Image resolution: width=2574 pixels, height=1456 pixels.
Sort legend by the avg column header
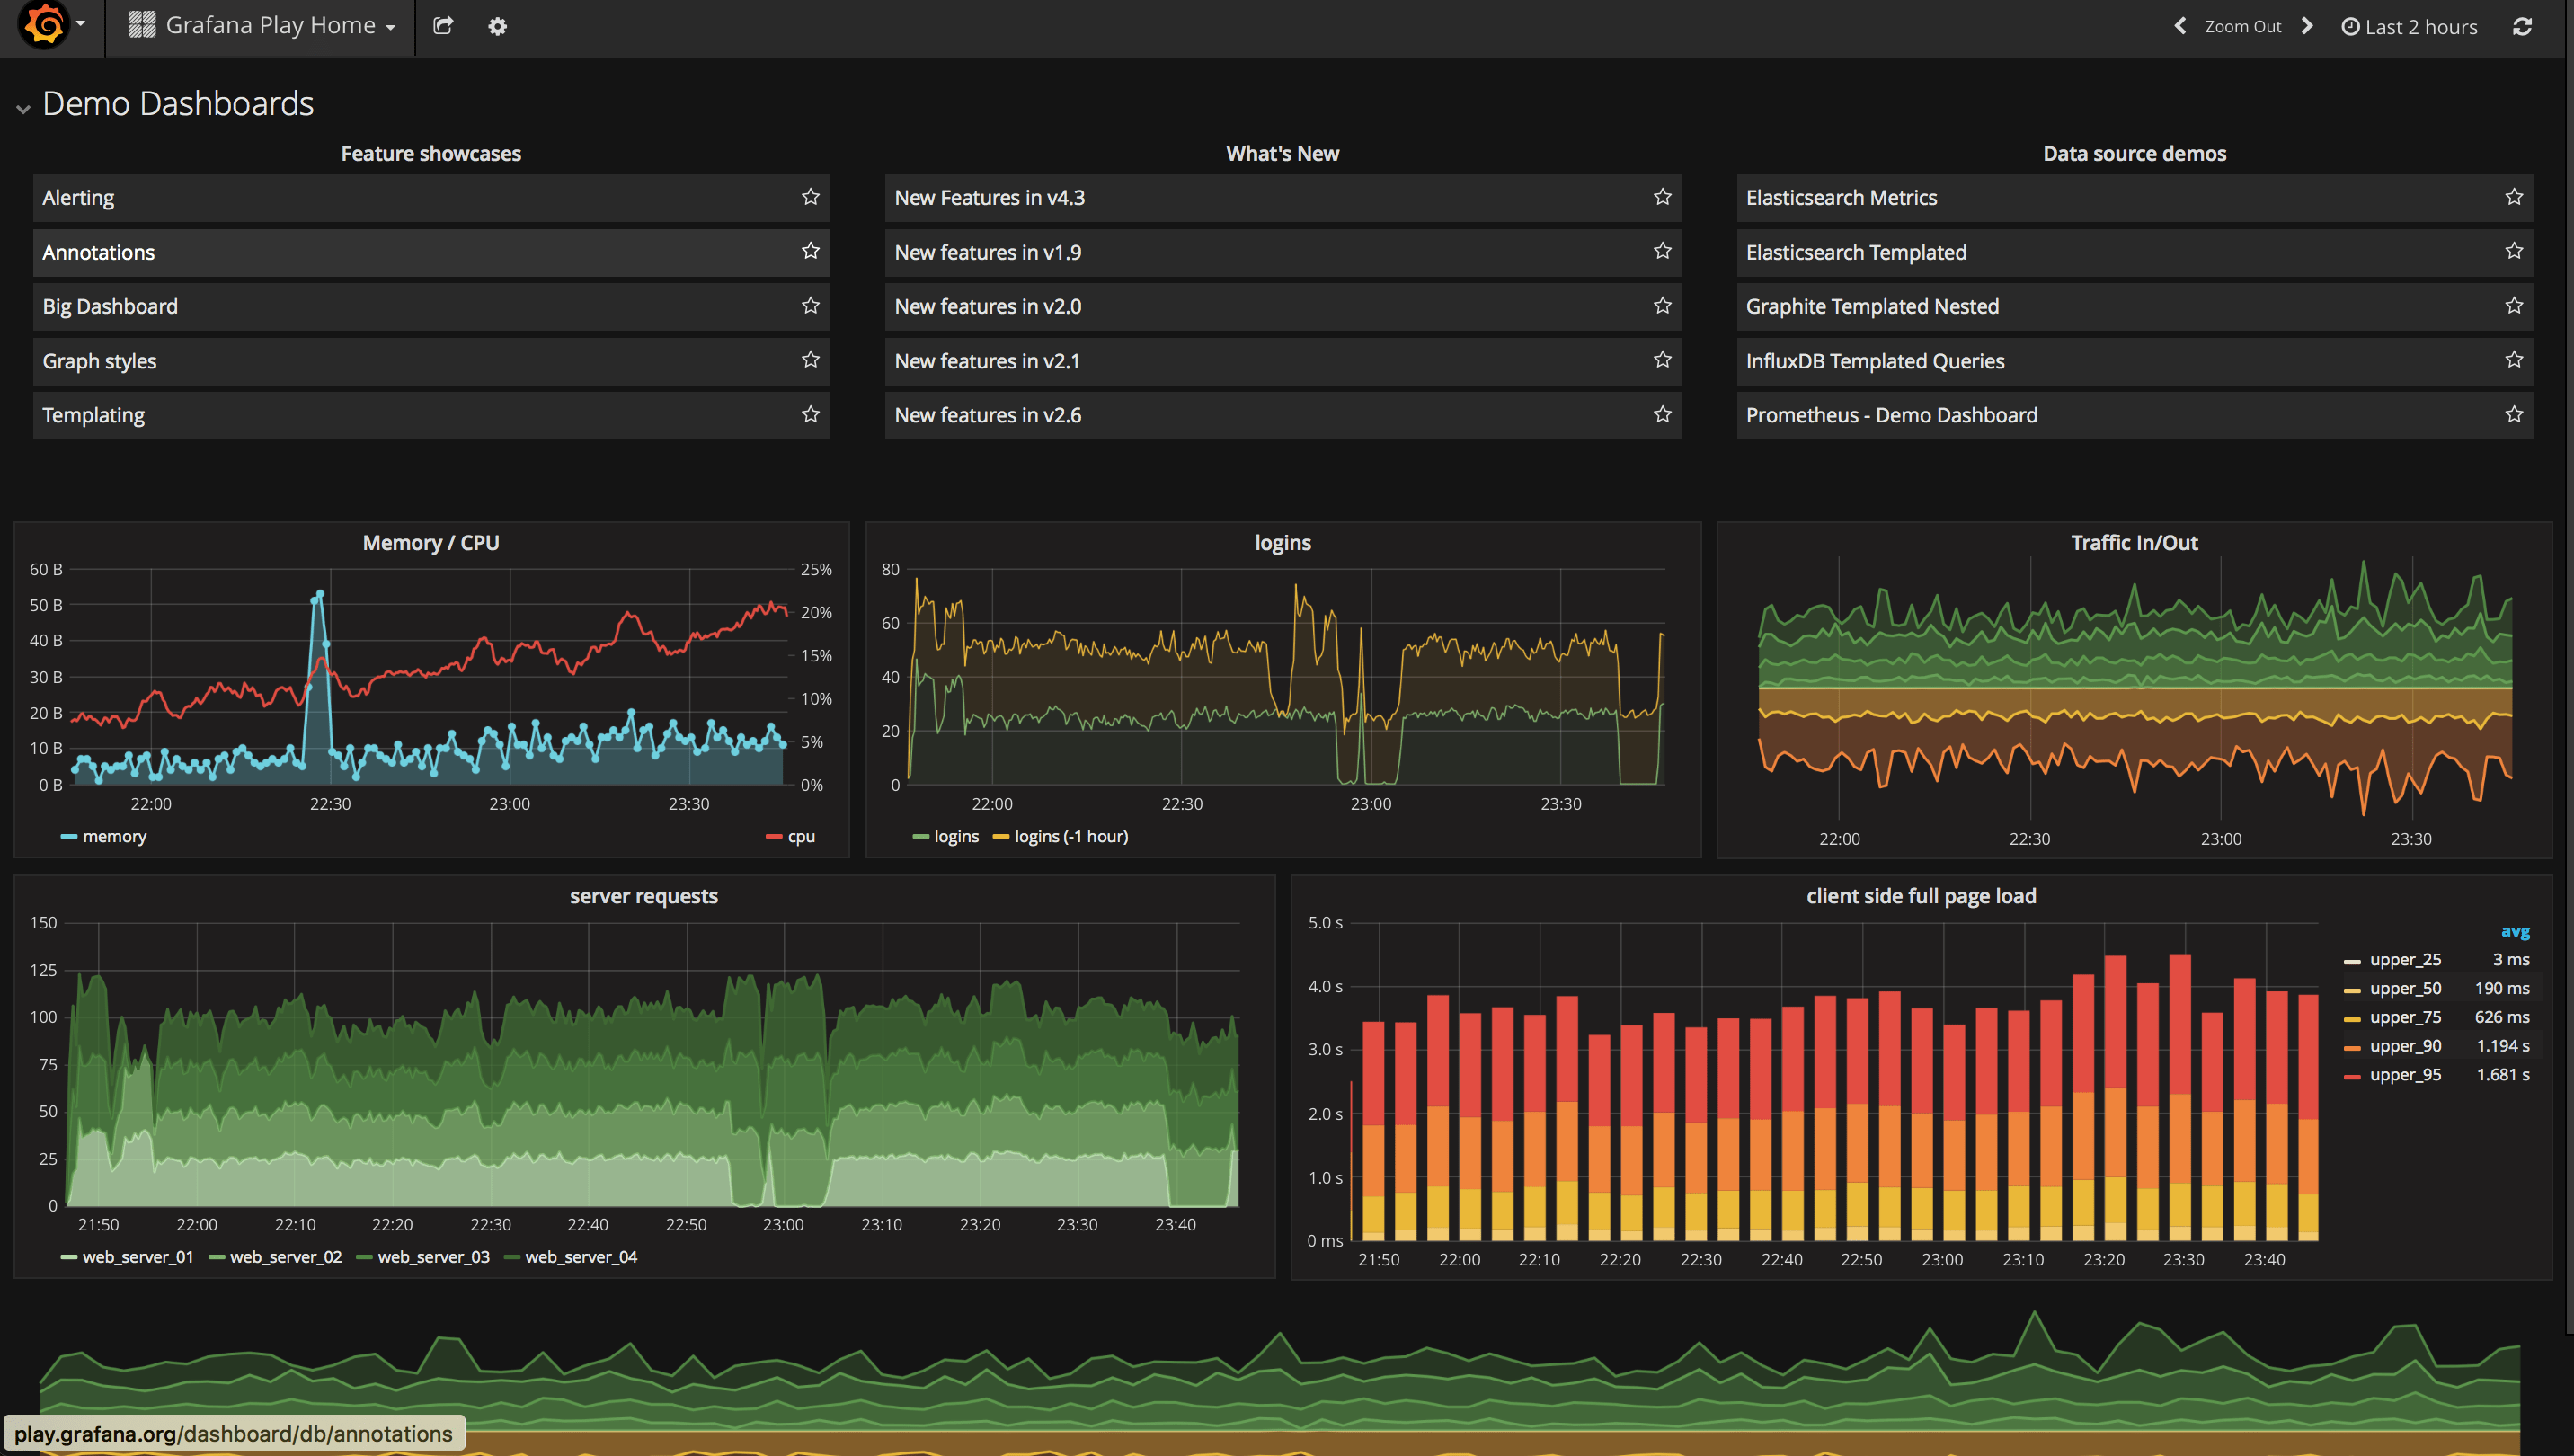2515,931
